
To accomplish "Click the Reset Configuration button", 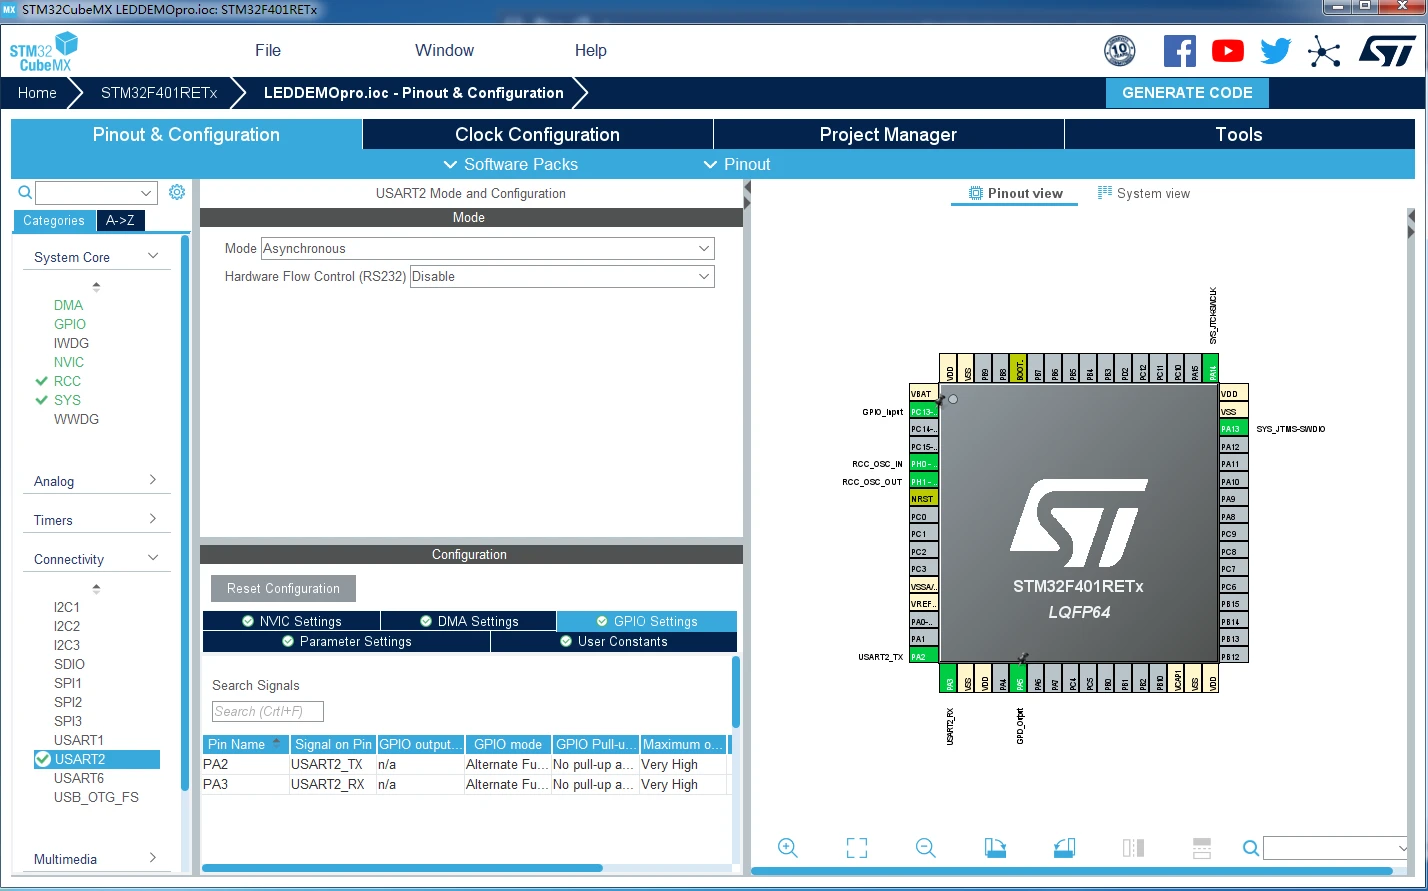I will (283, 588).
